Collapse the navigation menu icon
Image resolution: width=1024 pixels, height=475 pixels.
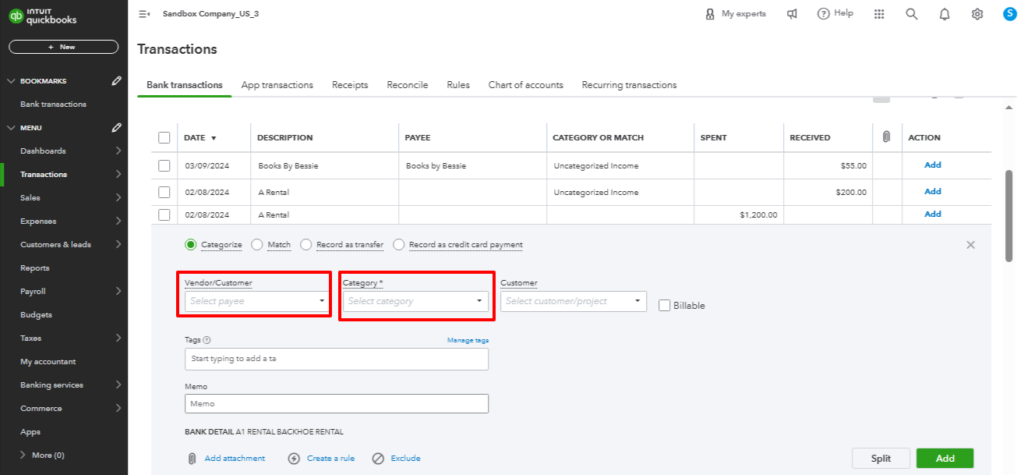pyautogui.click(x=144, y=14)
